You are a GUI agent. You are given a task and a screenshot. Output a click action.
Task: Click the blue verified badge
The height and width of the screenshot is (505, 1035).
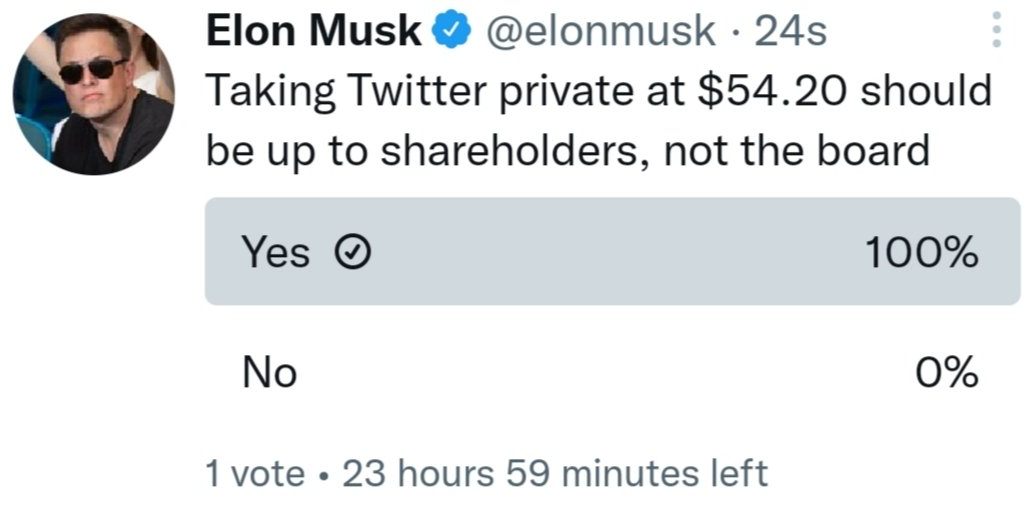click(450, 32)
